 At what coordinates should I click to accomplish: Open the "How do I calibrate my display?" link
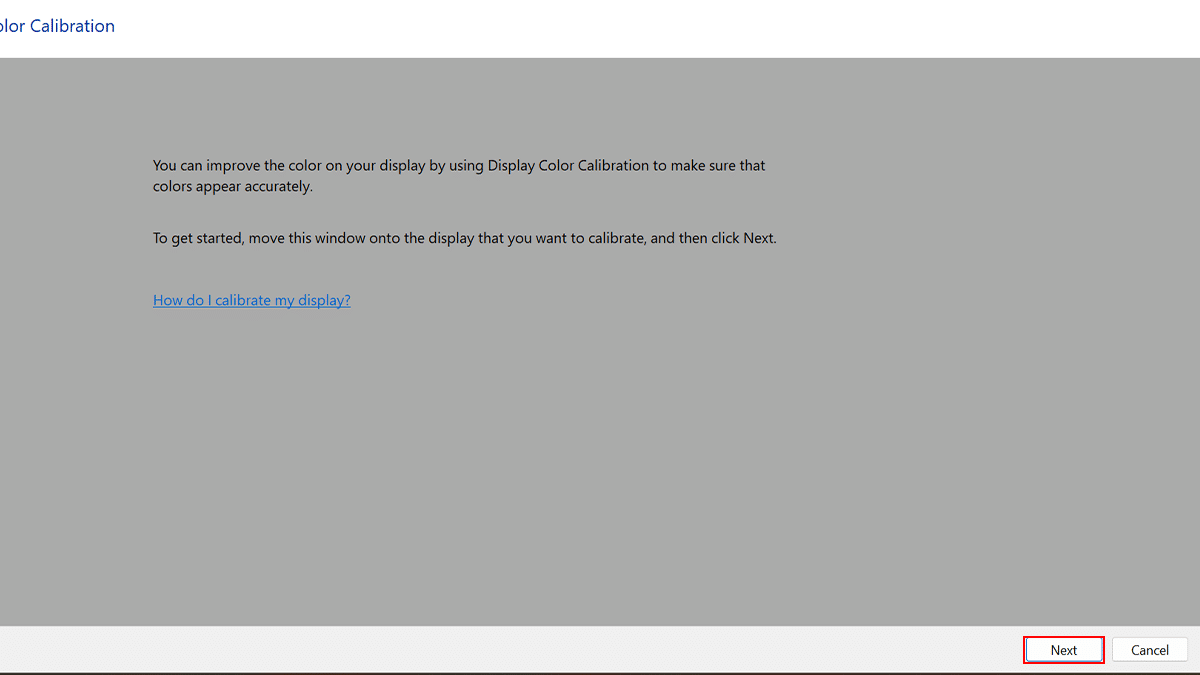point(252,300)
